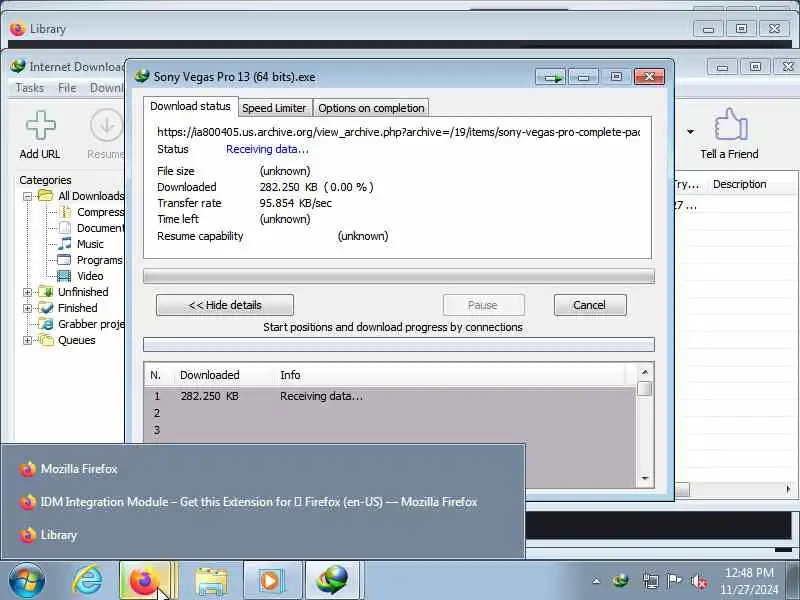The width and height of the screenshot is (800, 600).
Task: Click Internet Download Manager taskbar icon
Action: coord(333,581)
